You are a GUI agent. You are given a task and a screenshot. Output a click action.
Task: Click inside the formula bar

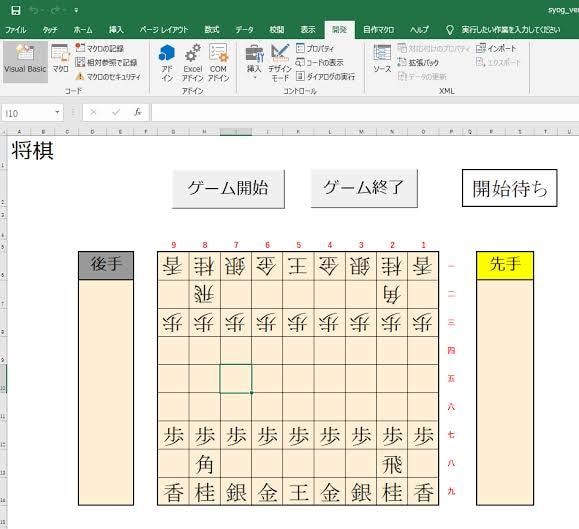point(365,113)
